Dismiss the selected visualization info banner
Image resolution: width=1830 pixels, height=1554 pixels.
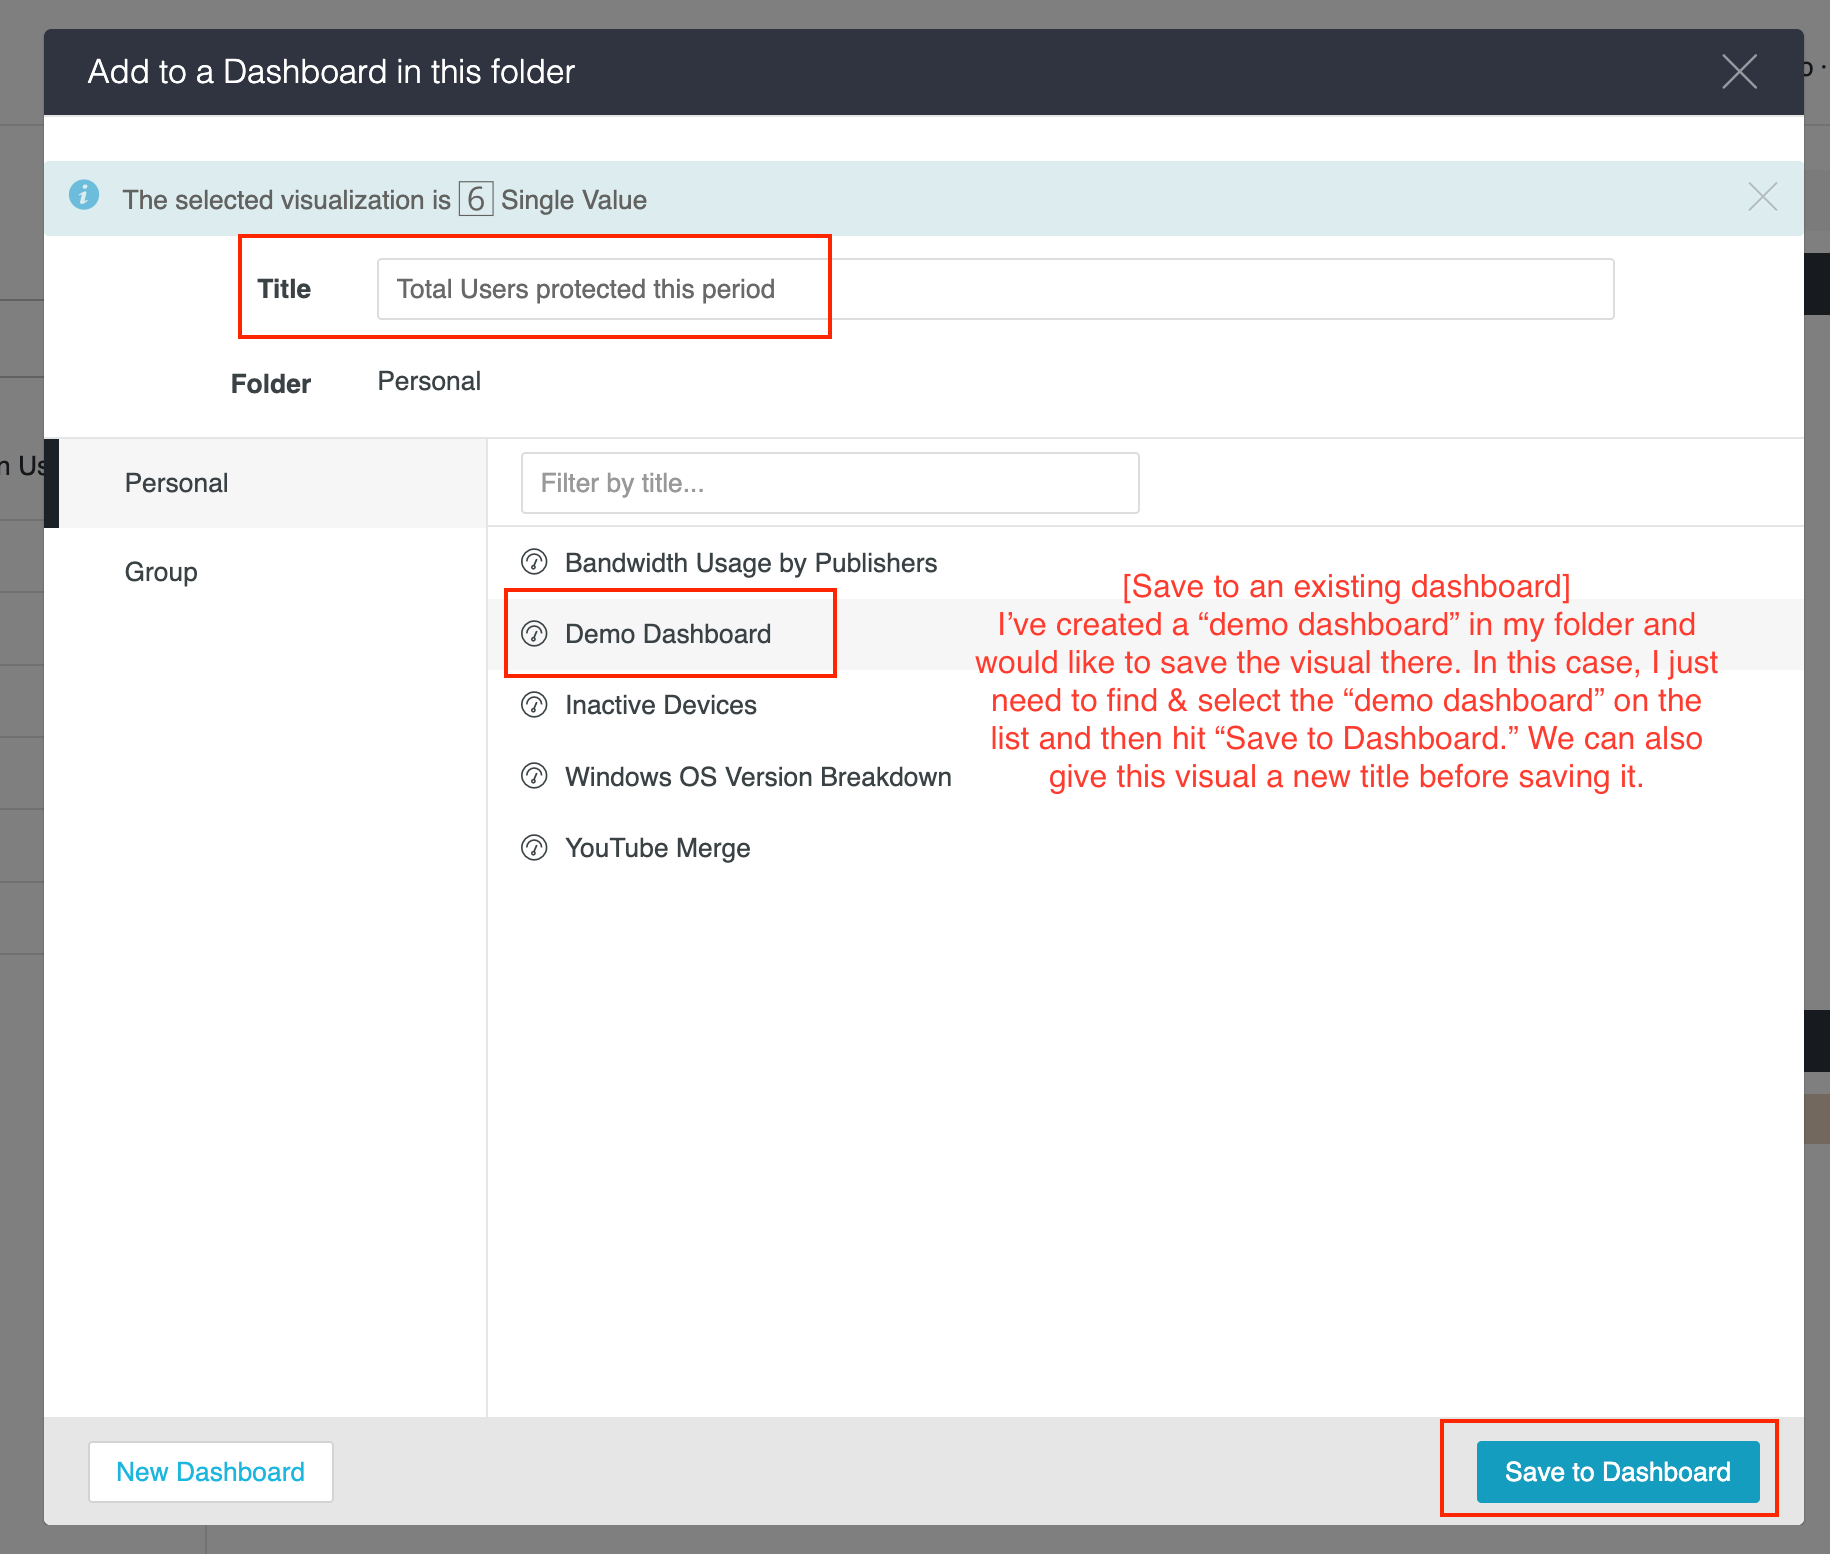click(1762, 197)
